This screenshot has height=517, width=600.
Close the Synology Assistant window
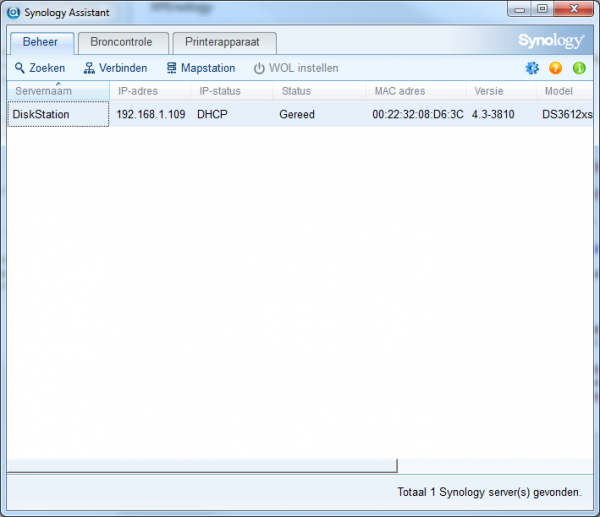coord(574,9)
